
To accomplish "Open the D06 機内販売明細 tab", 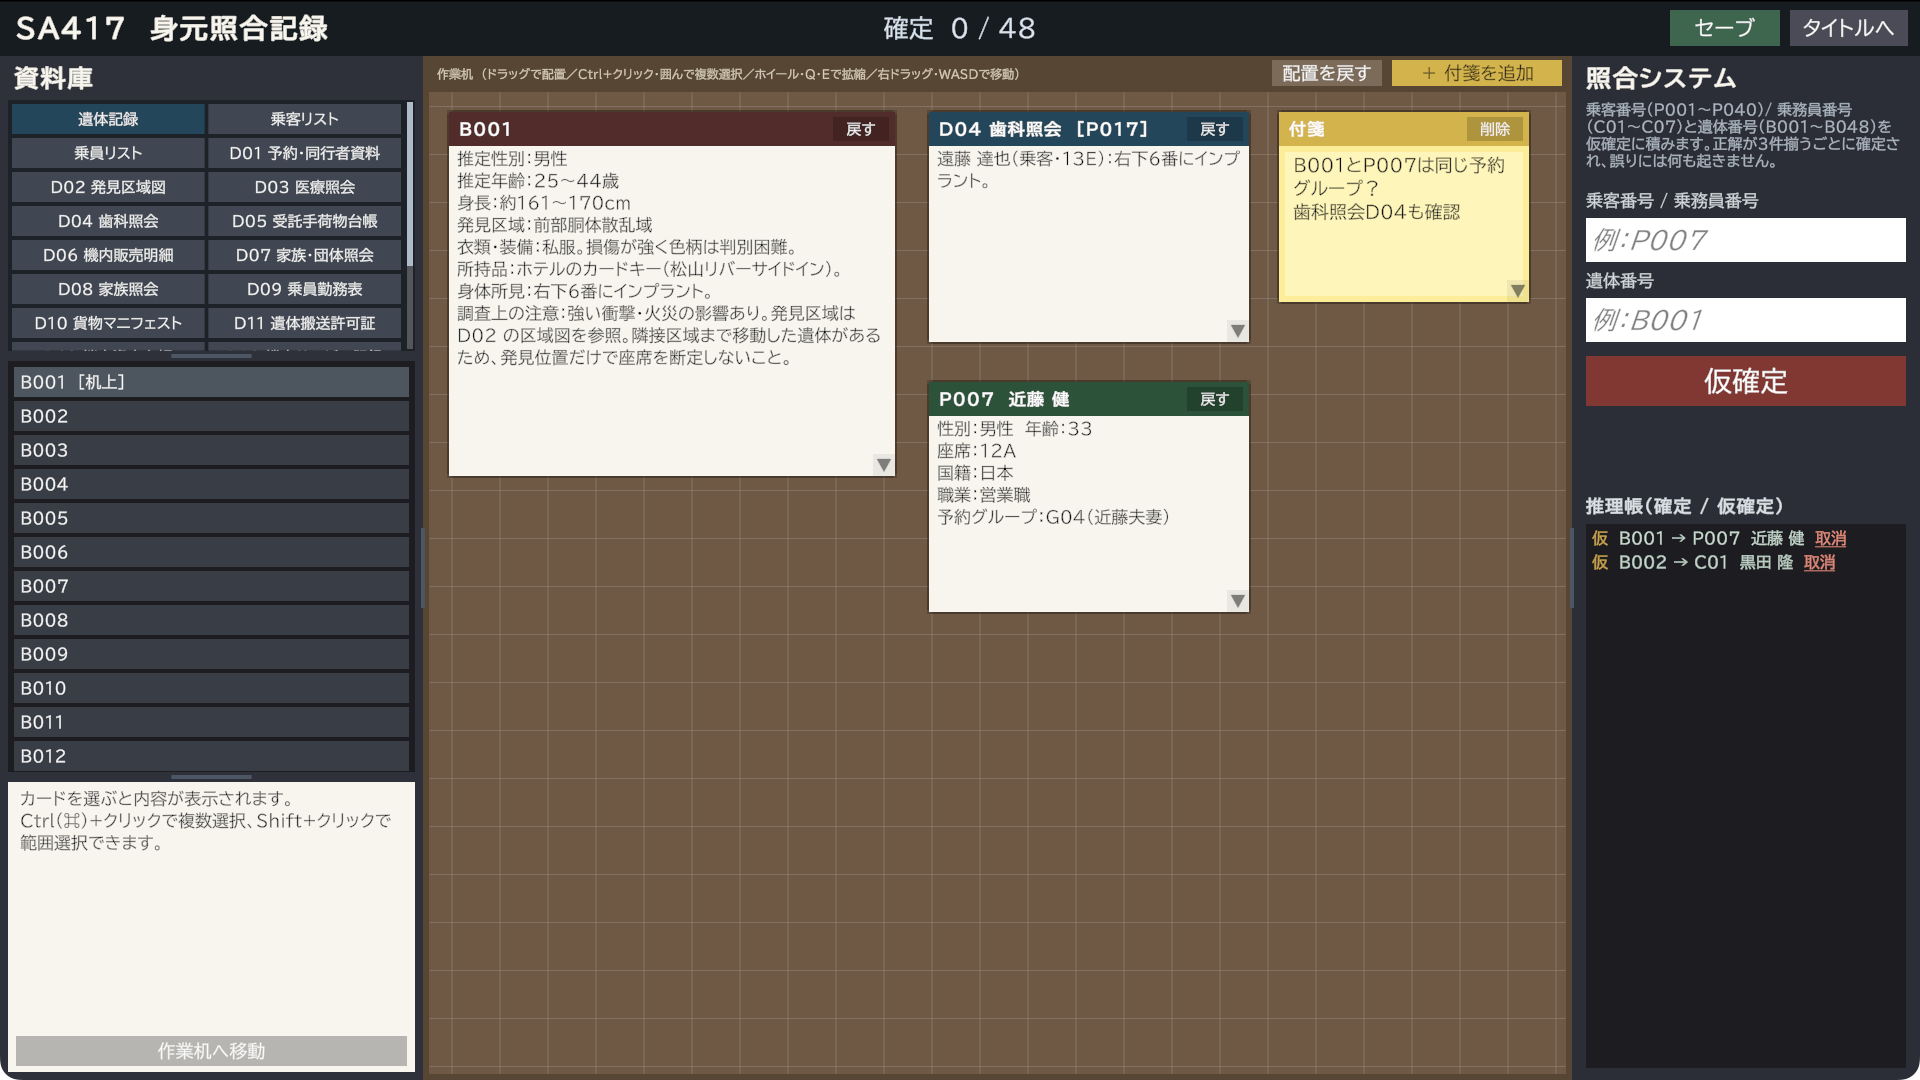I will pyautogui.click(x=108, y=255).
